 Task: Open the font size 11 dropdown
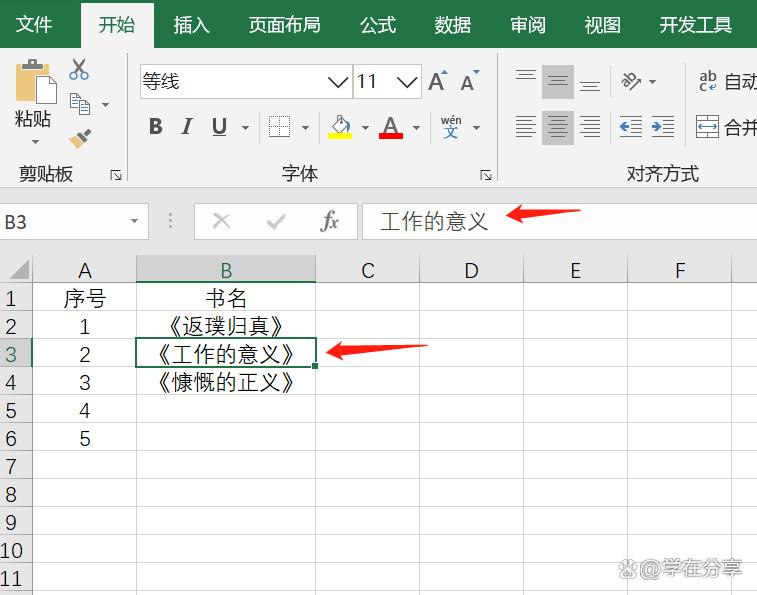[x=407, y=82]
